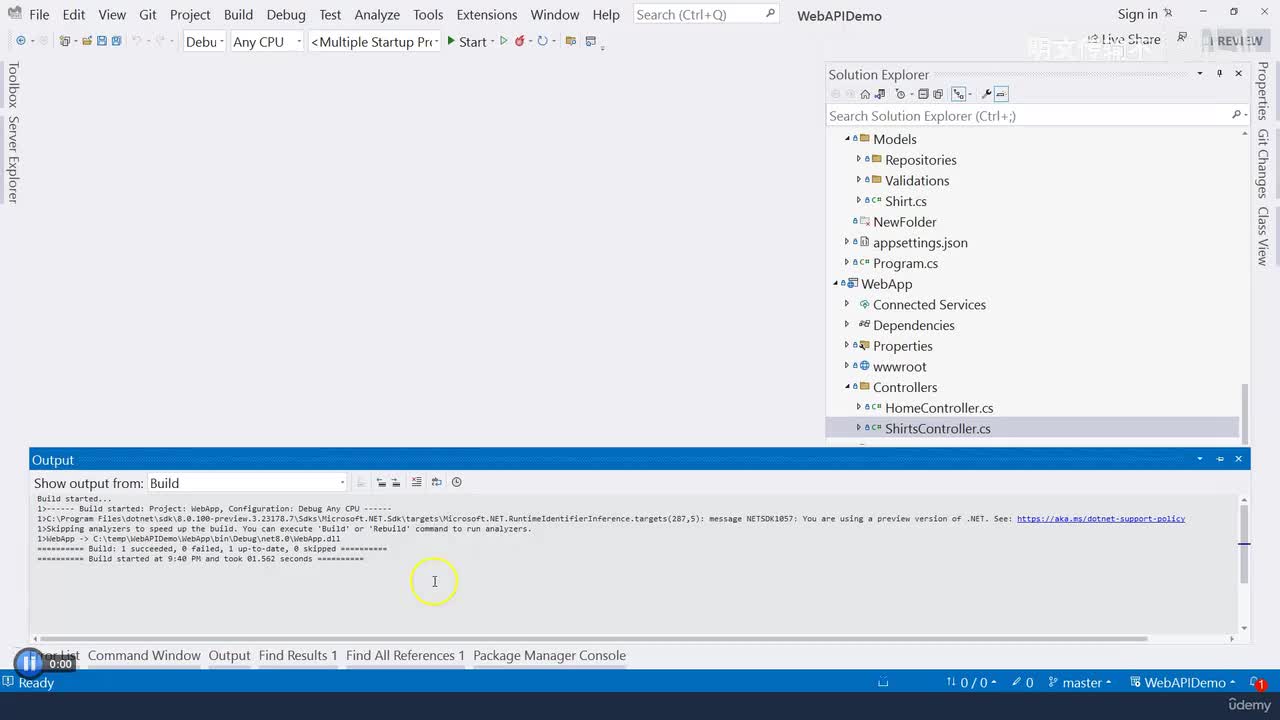1280x720 pixels.
Task: Open the Git menu
Action: 148,15
